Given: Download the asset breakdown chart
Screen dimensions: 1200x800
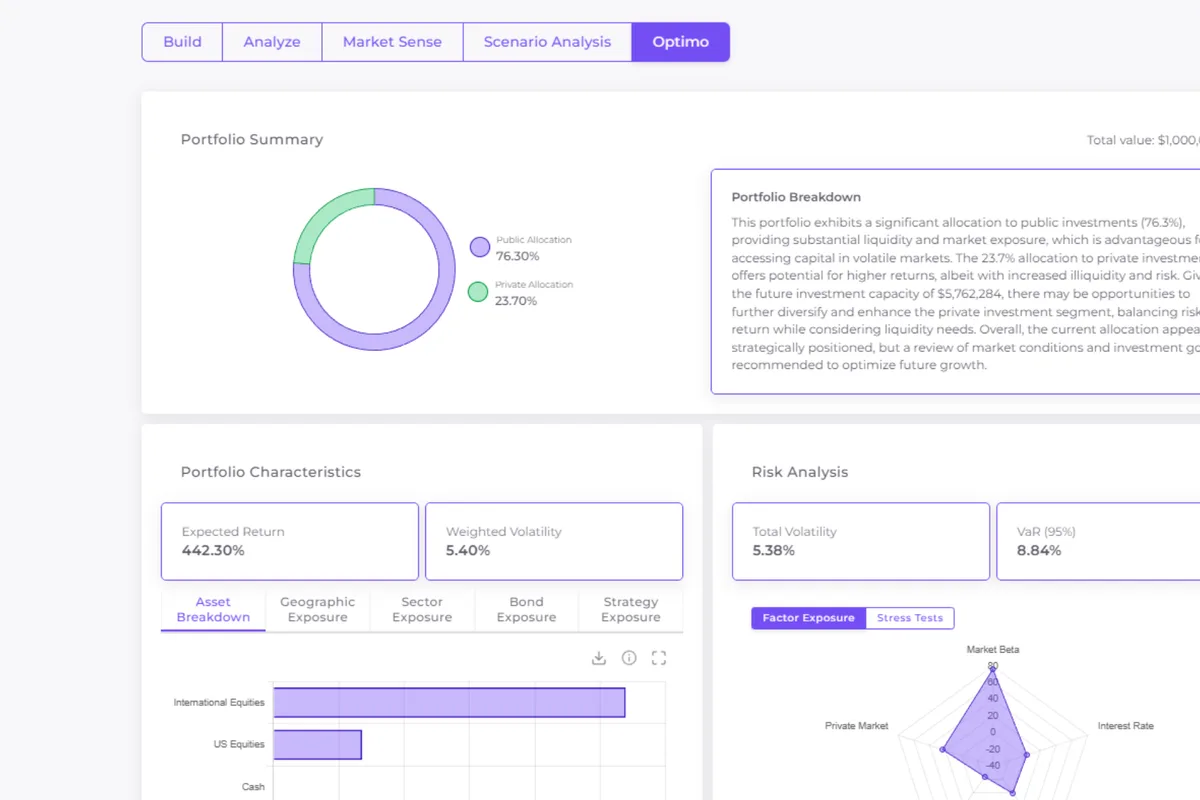Looking at the screenshot, I should pos(599,658).
